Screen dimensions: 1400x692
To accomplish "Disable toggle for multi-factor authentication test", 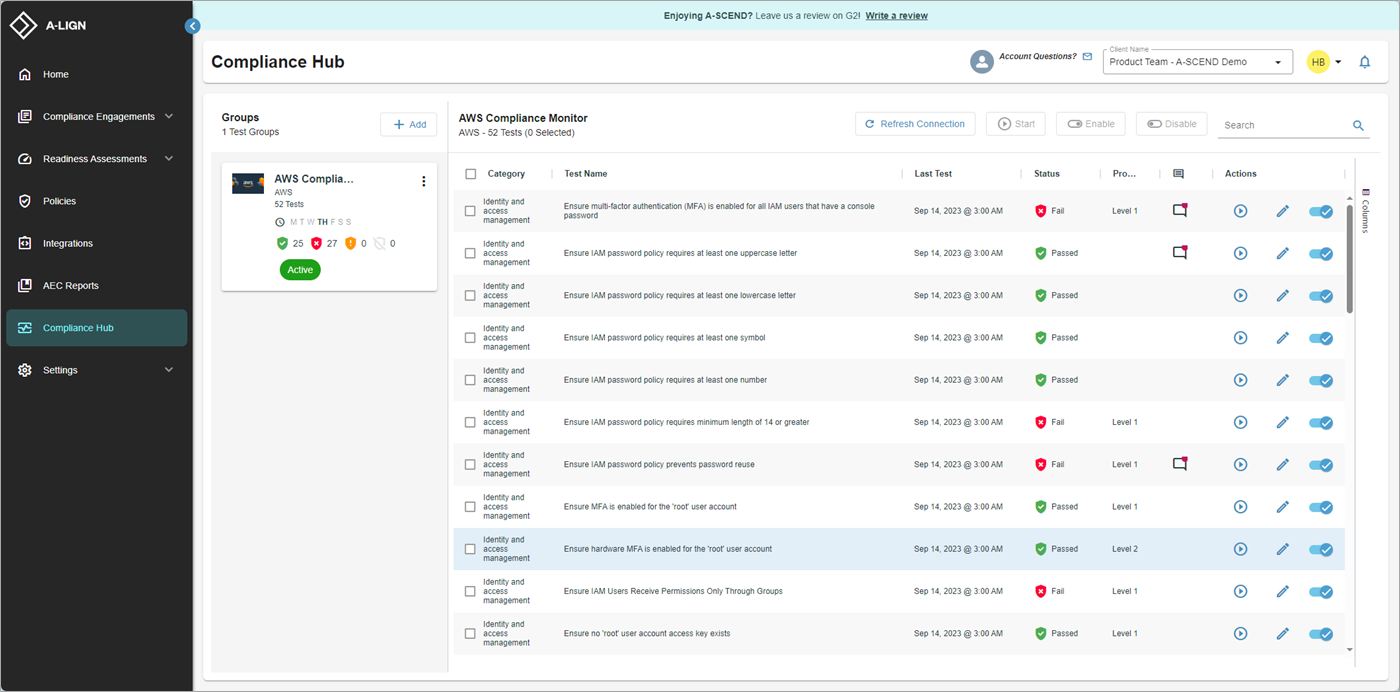I will click(1321, 211).
